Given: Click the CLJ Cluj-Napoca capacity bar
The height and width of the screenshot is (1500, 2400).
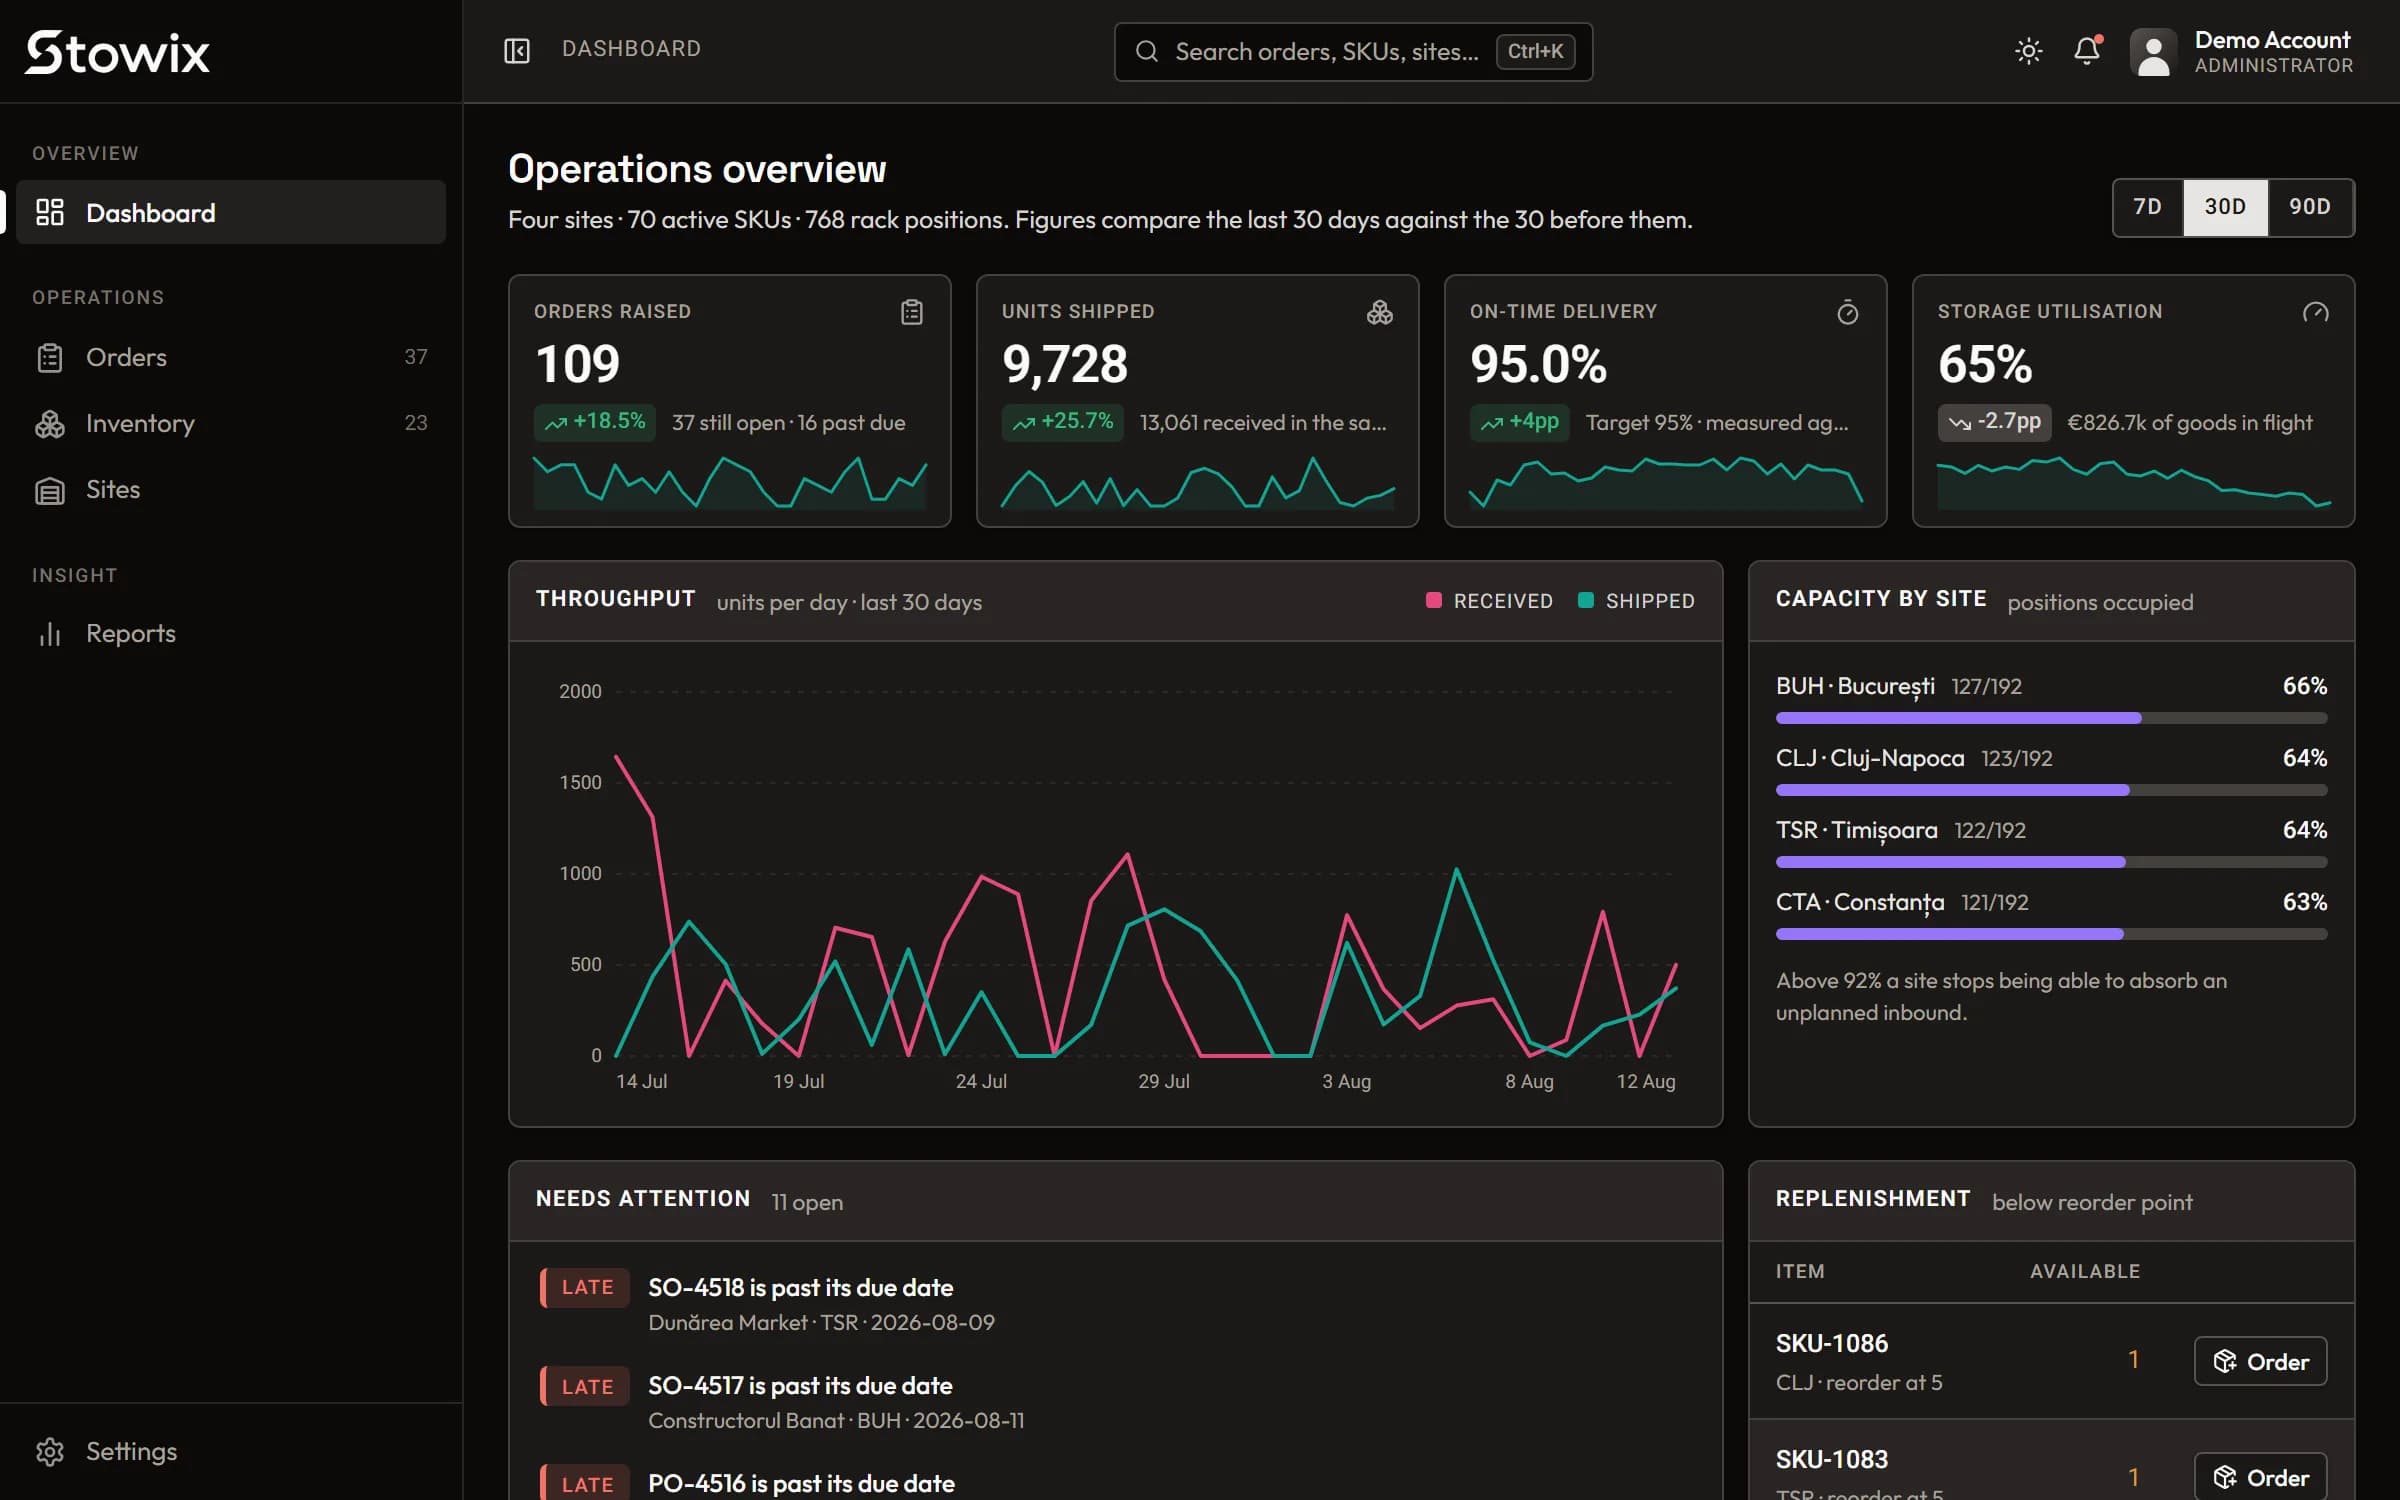Looking at the screenshot, I should pyautogui.click(x=2051, y=790).
